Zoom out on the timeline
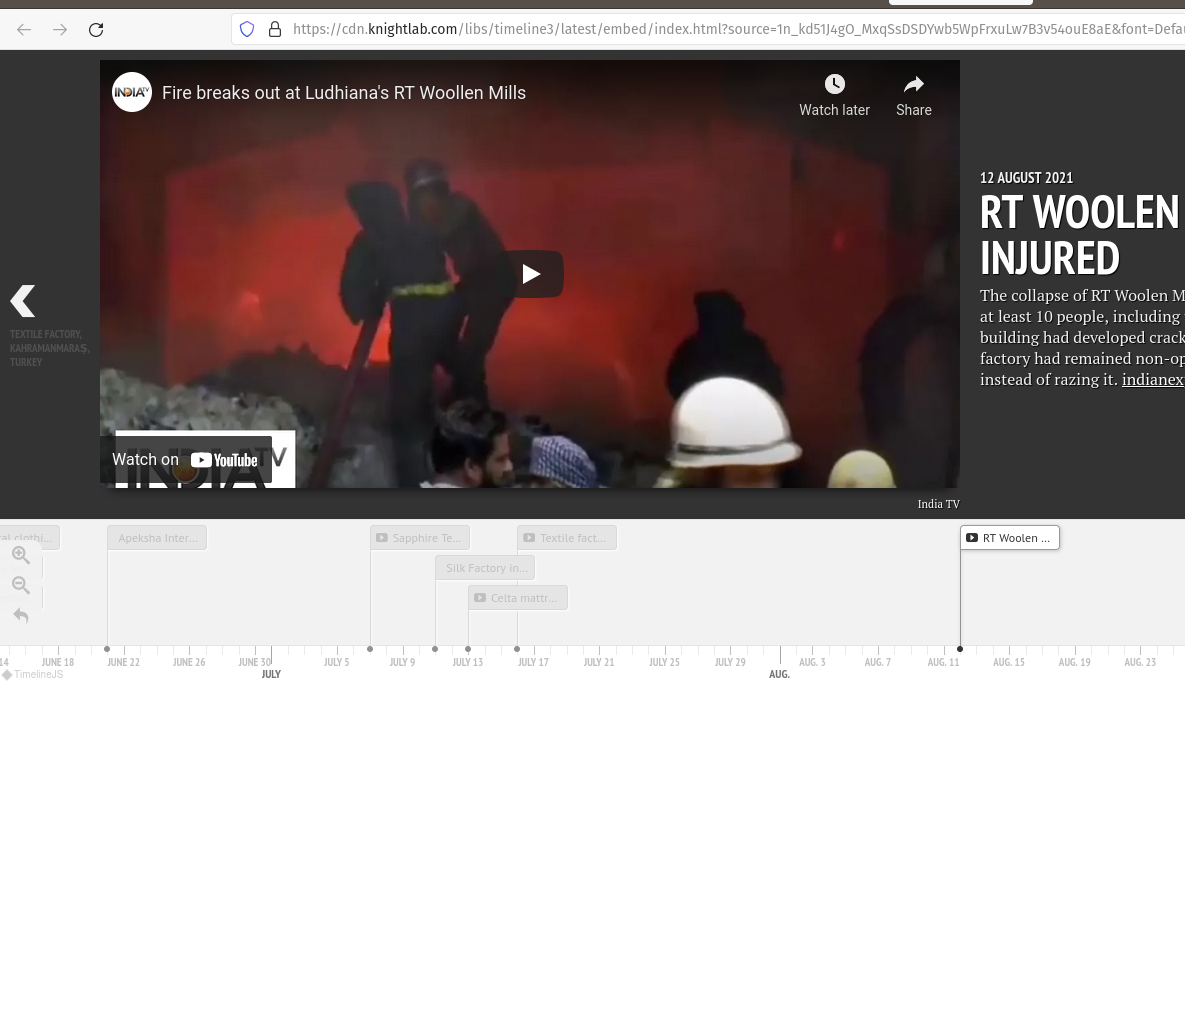The height and width of the screenshot is (1017, 1185). pos(21,585)
